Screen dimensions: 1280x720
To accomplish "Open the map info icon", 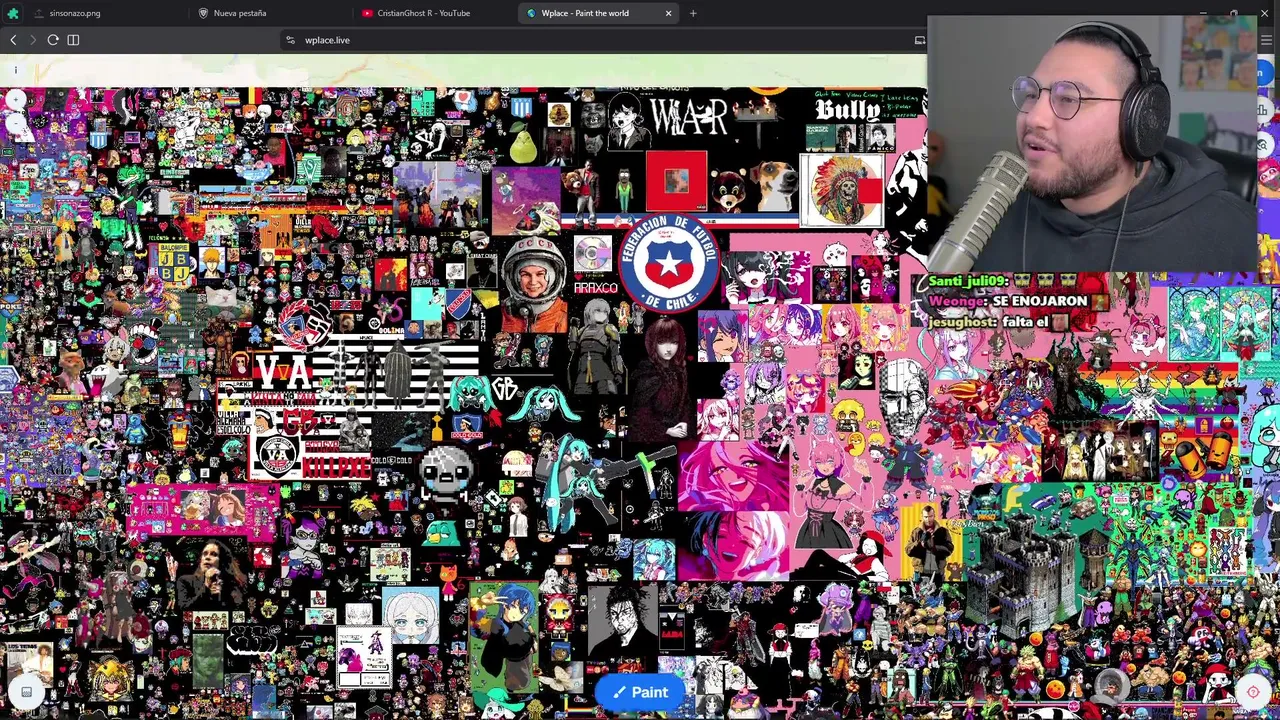I will 15,70.
